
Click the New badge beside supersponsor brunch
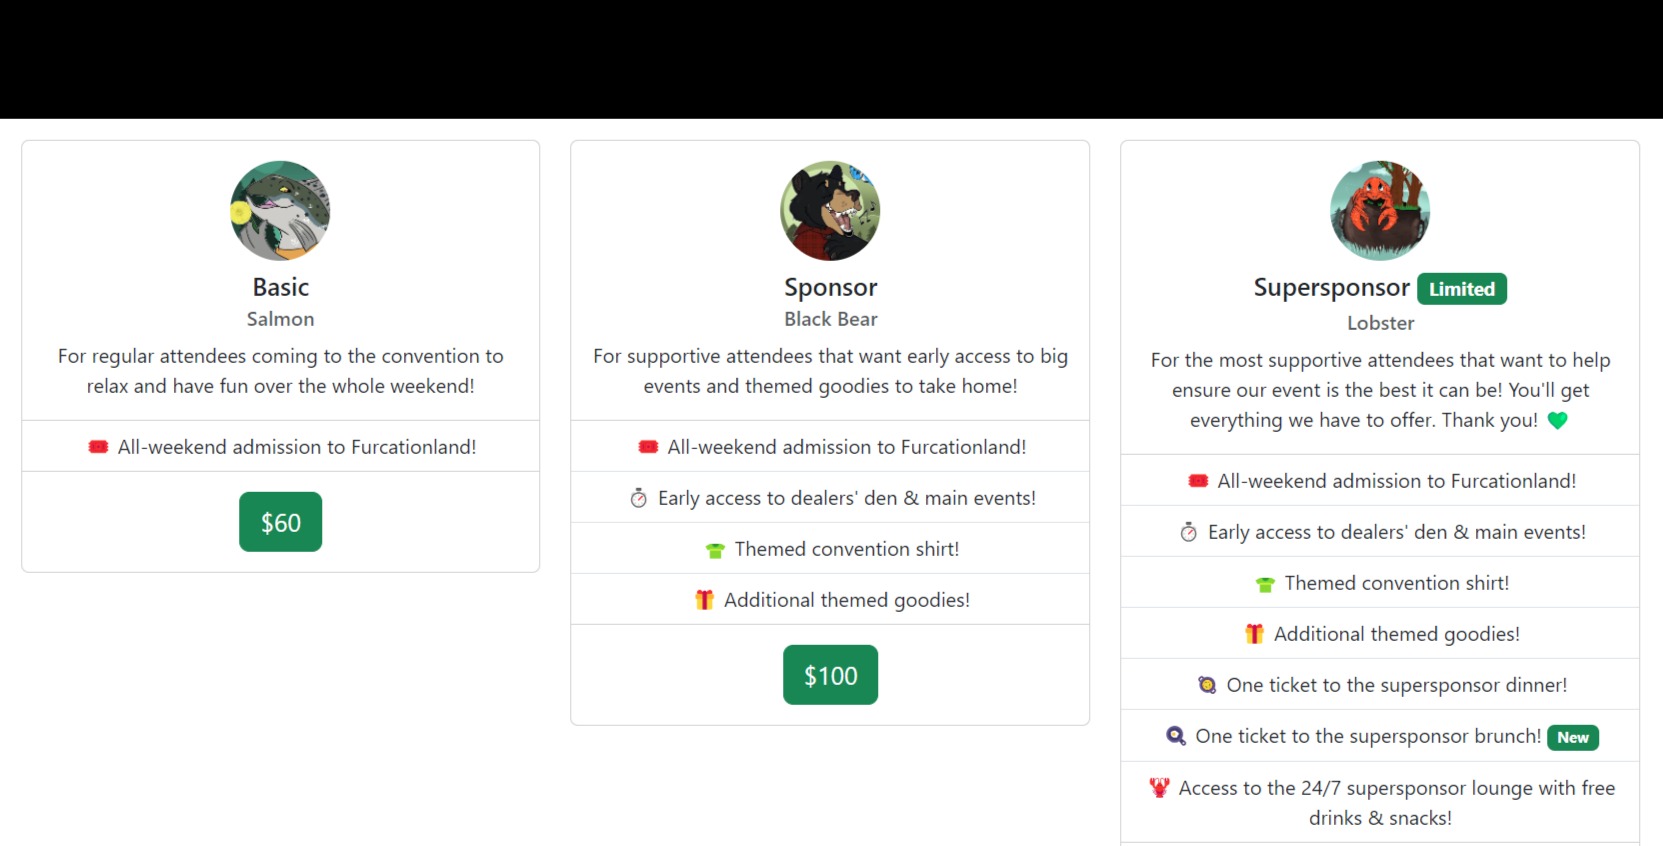[1572, 738]
